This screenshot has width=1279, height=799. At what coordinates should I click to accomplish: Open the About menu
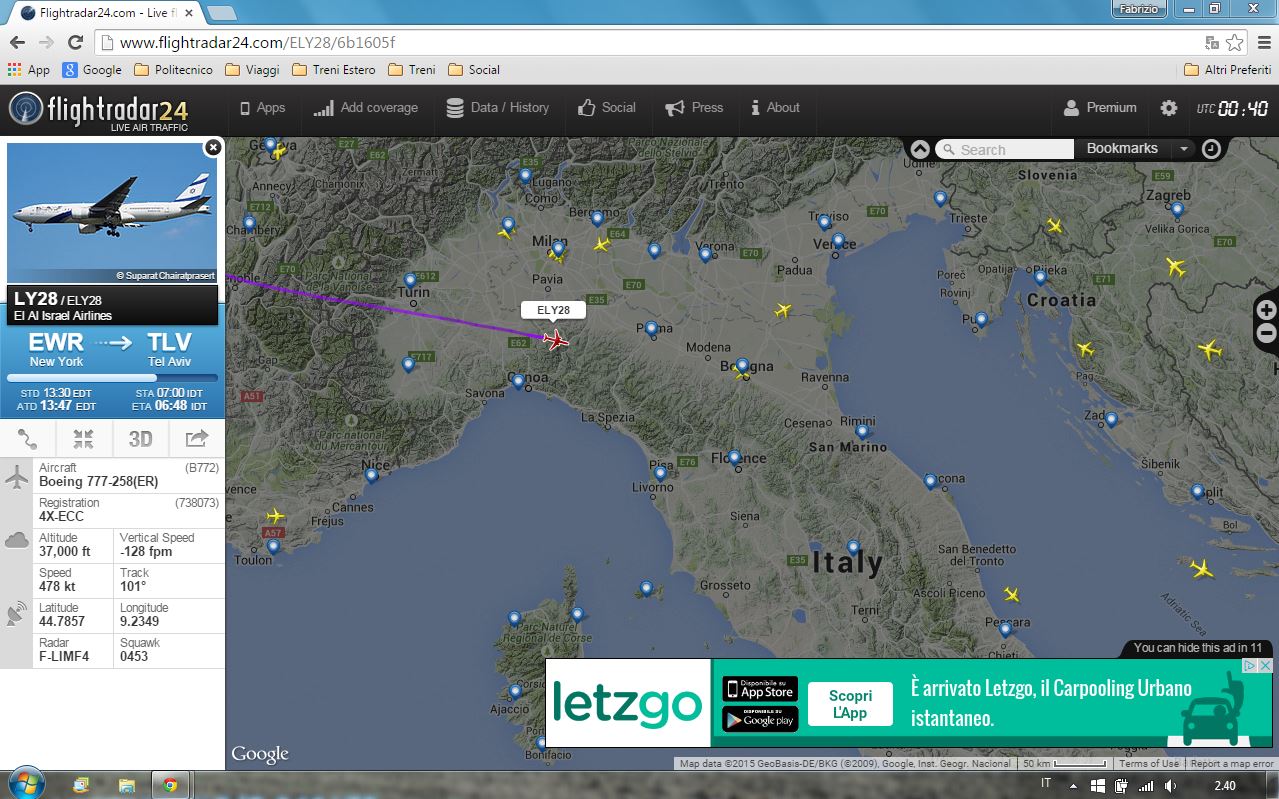tap(775, 108)
